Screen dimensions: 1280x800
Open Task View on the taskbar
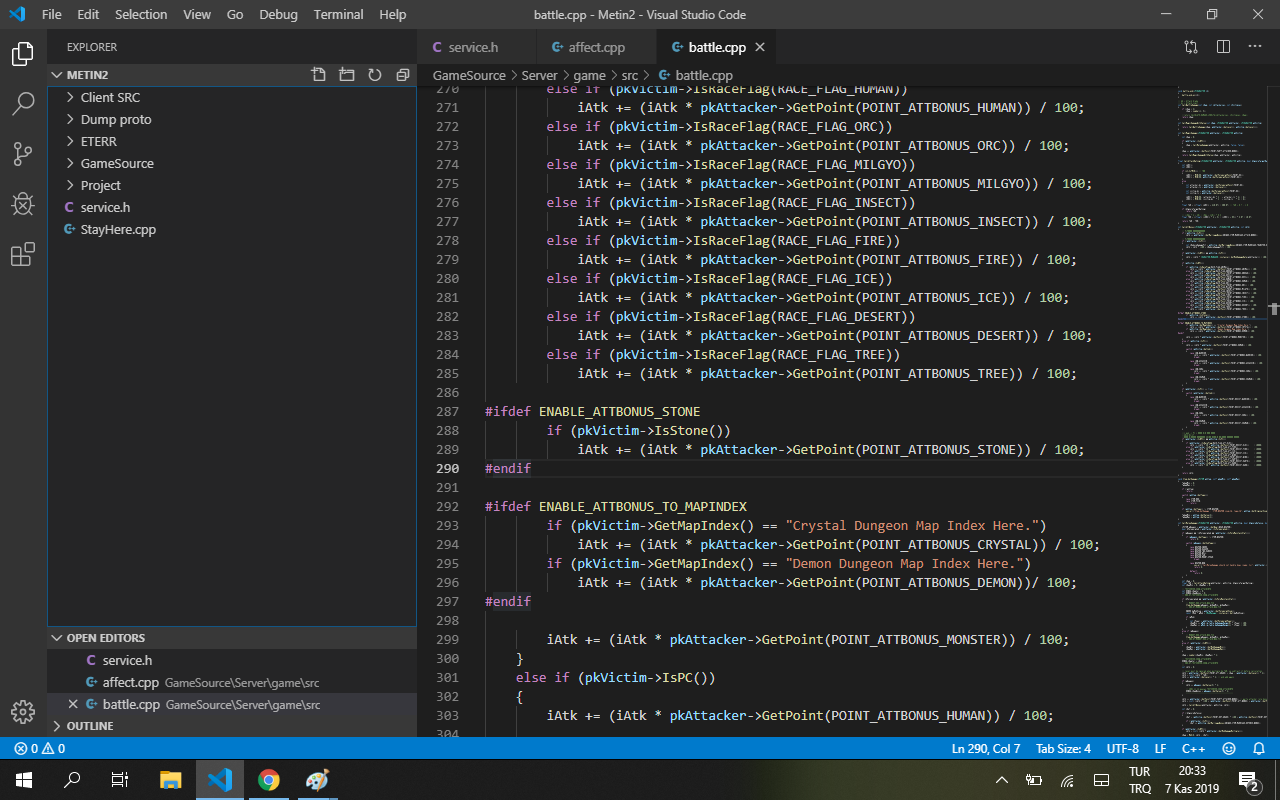pyautogui.click(x=120, y=780)
